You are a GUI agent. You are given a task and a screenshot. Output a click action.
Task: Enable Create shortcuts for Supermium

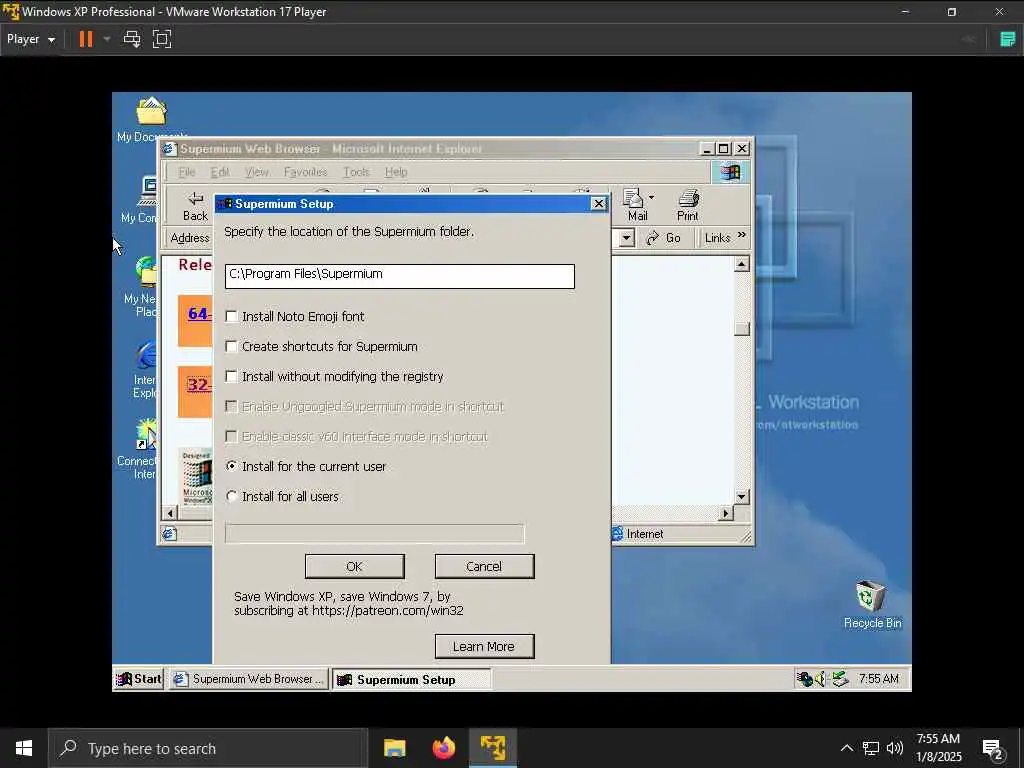point(231,347)
